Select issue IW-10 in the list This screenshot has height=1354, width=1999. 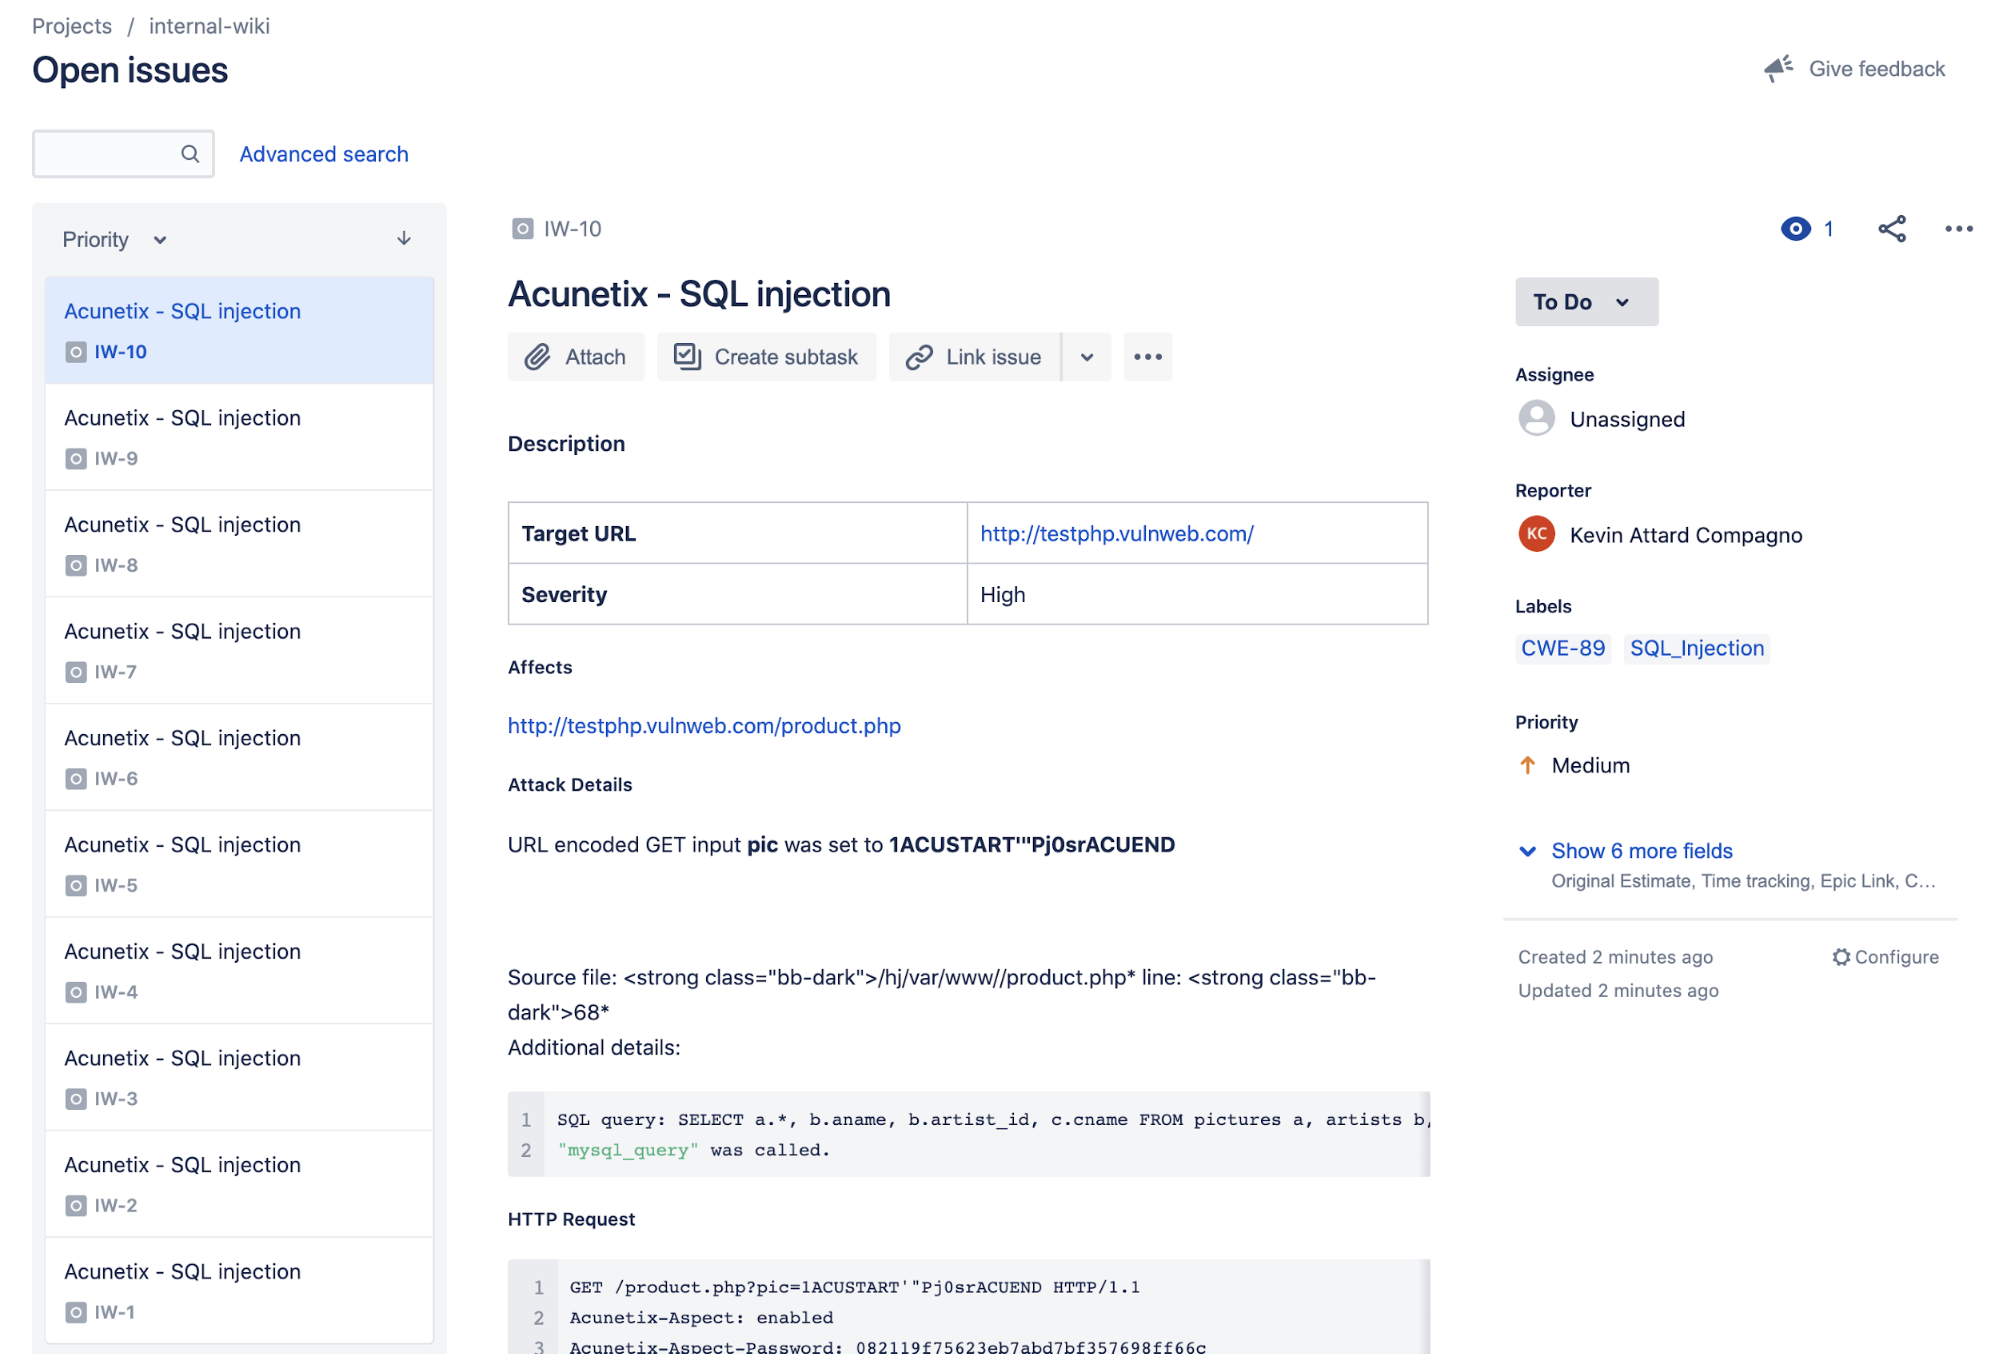coord(239,331)
